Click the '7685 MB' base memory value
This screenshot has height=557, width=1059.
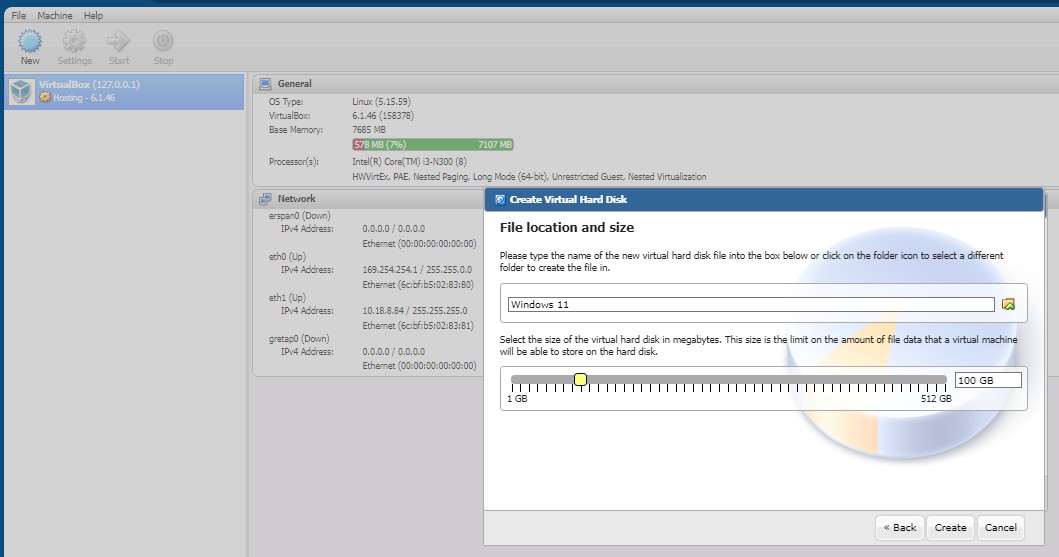pyautogui.click(x=369, y=130)
